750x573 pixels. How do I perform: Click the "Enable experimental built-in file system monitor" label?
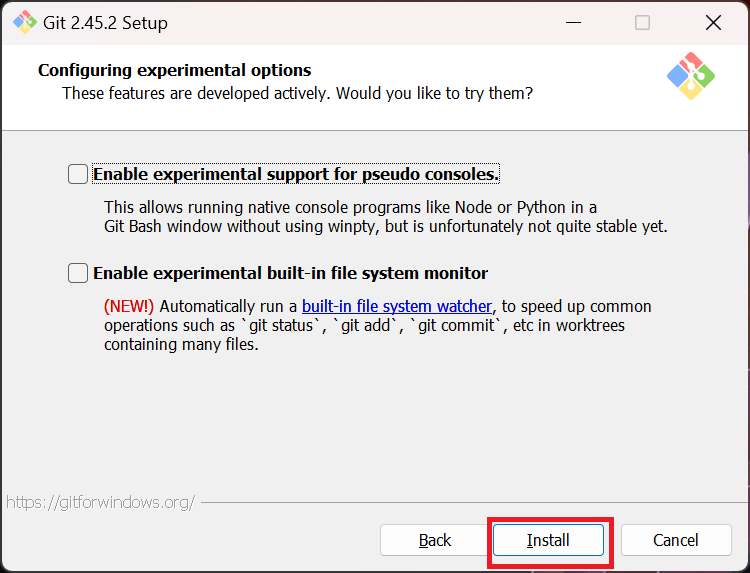(x=290, y=273)
